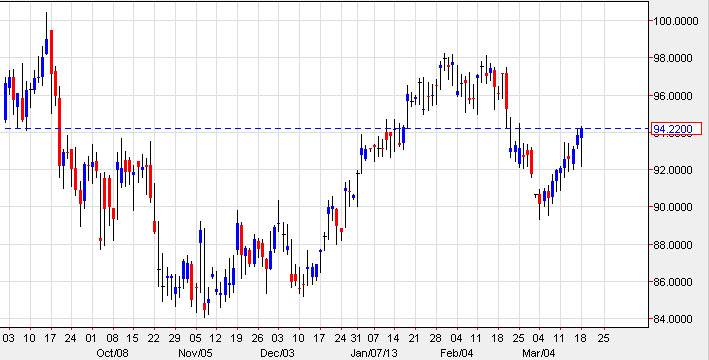Viewport: 709px width, 360px height.
Task: Click the 21 day tick label
Action: coord(414,338)
